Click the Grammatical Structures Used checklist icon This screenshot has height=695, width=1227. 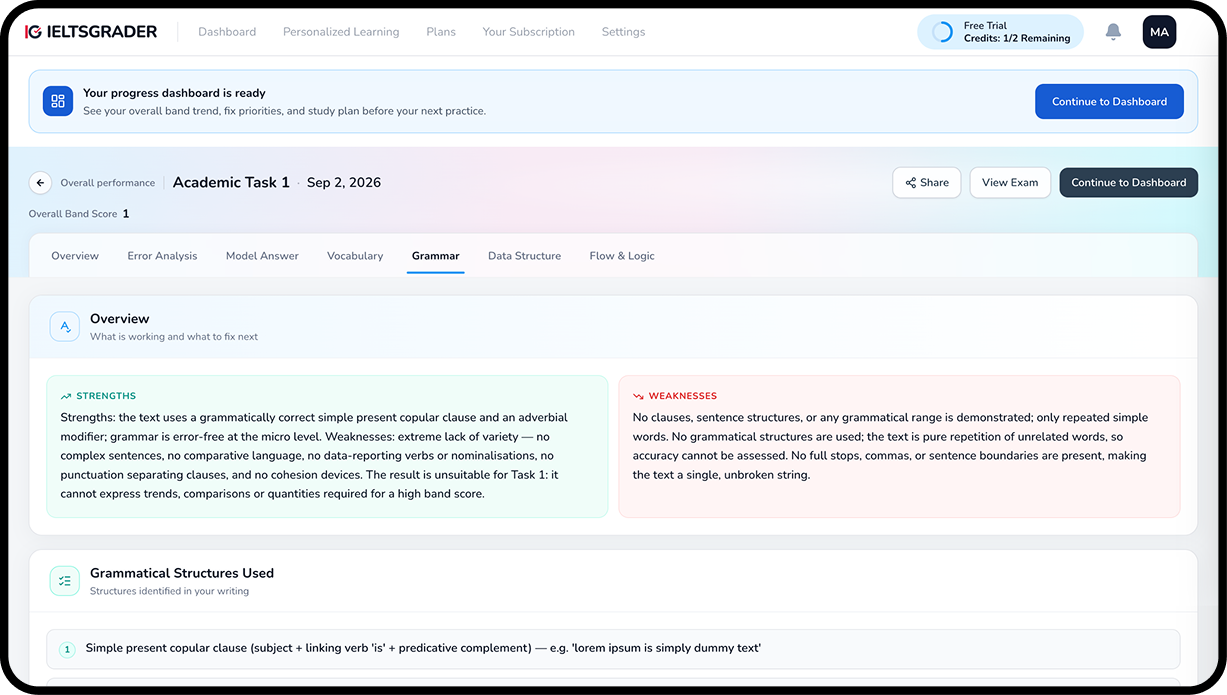(65, 581)
